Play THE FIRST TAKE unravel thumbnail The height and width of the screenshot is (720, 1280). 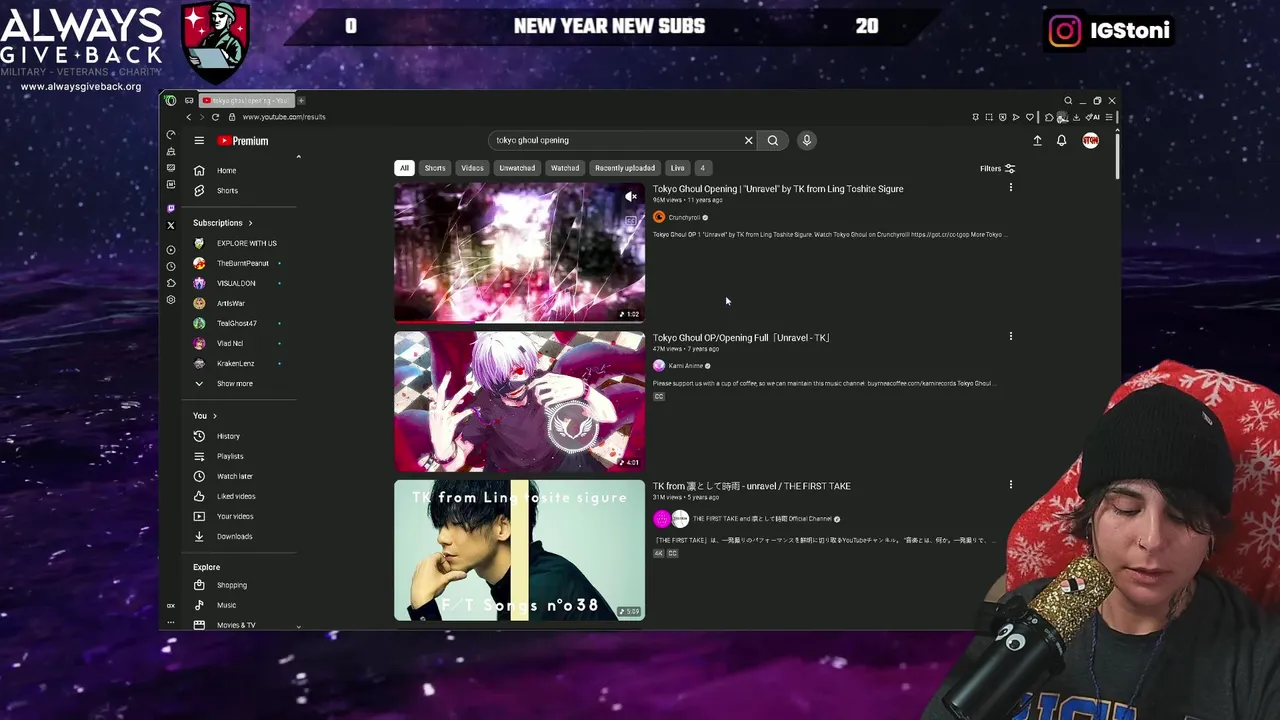coord(519,550)
